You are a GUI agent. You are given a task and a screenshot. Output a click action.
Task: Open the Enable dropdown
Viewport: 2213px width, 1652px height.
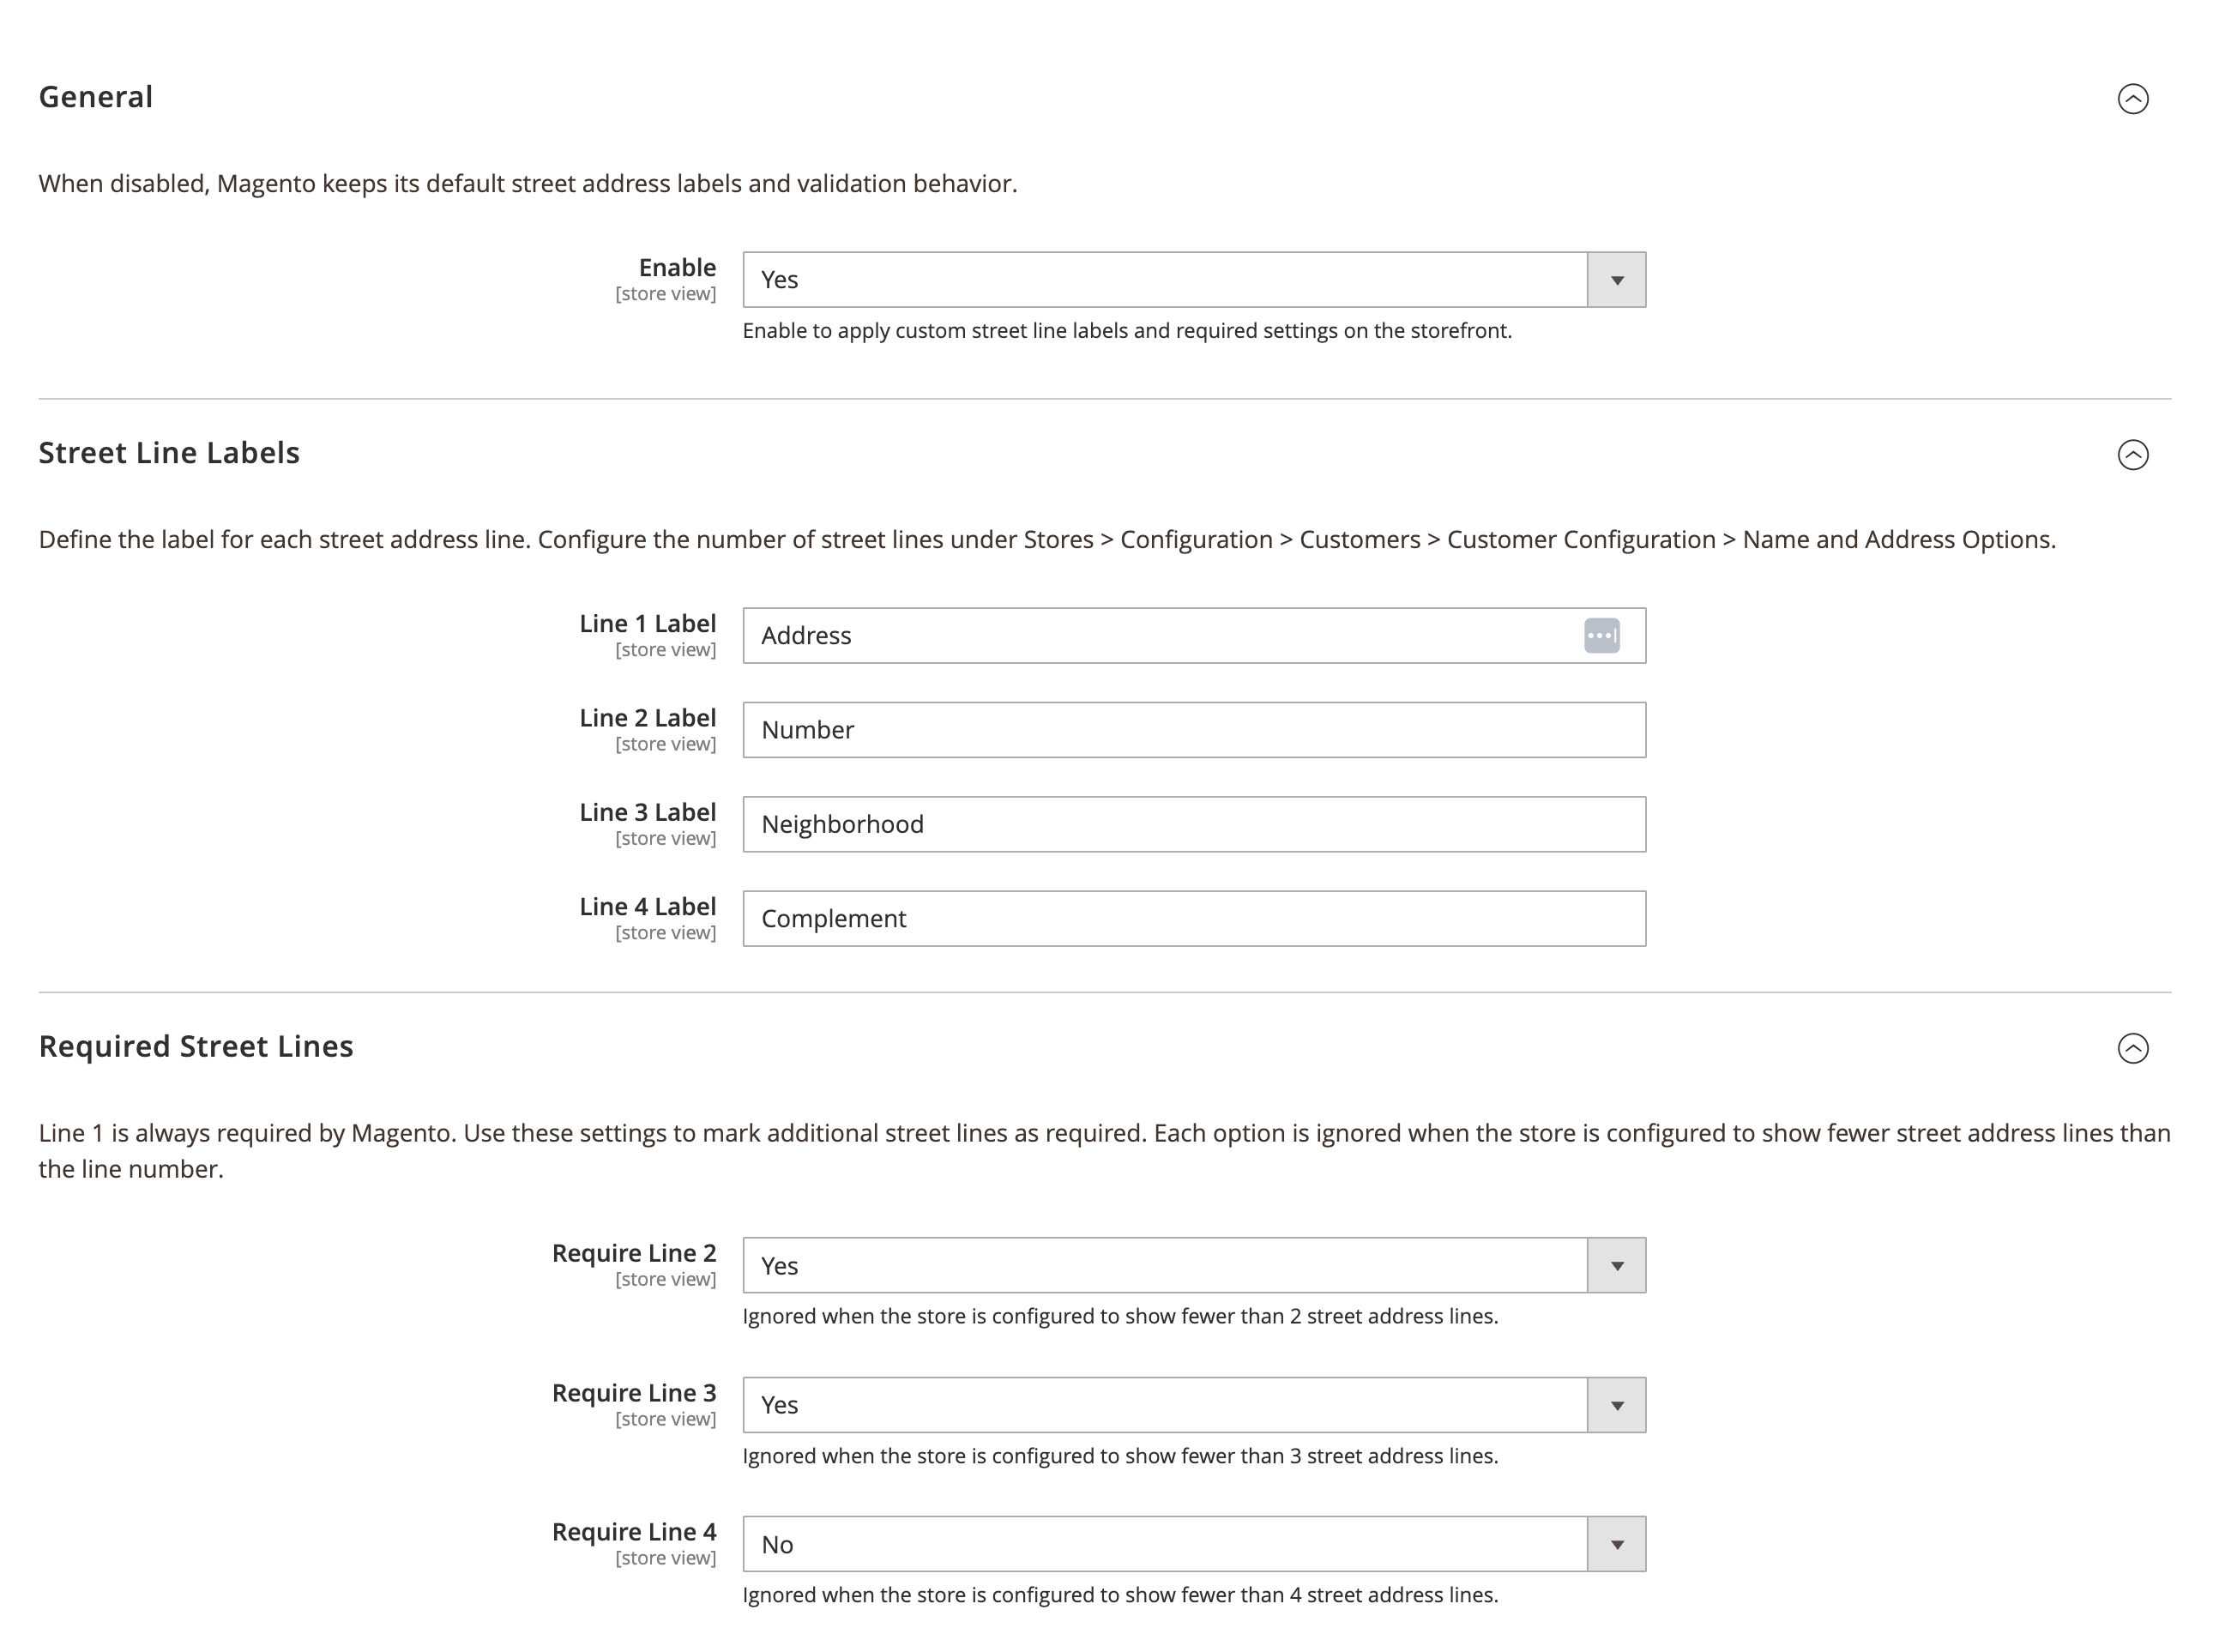[x=1193, y=279]
